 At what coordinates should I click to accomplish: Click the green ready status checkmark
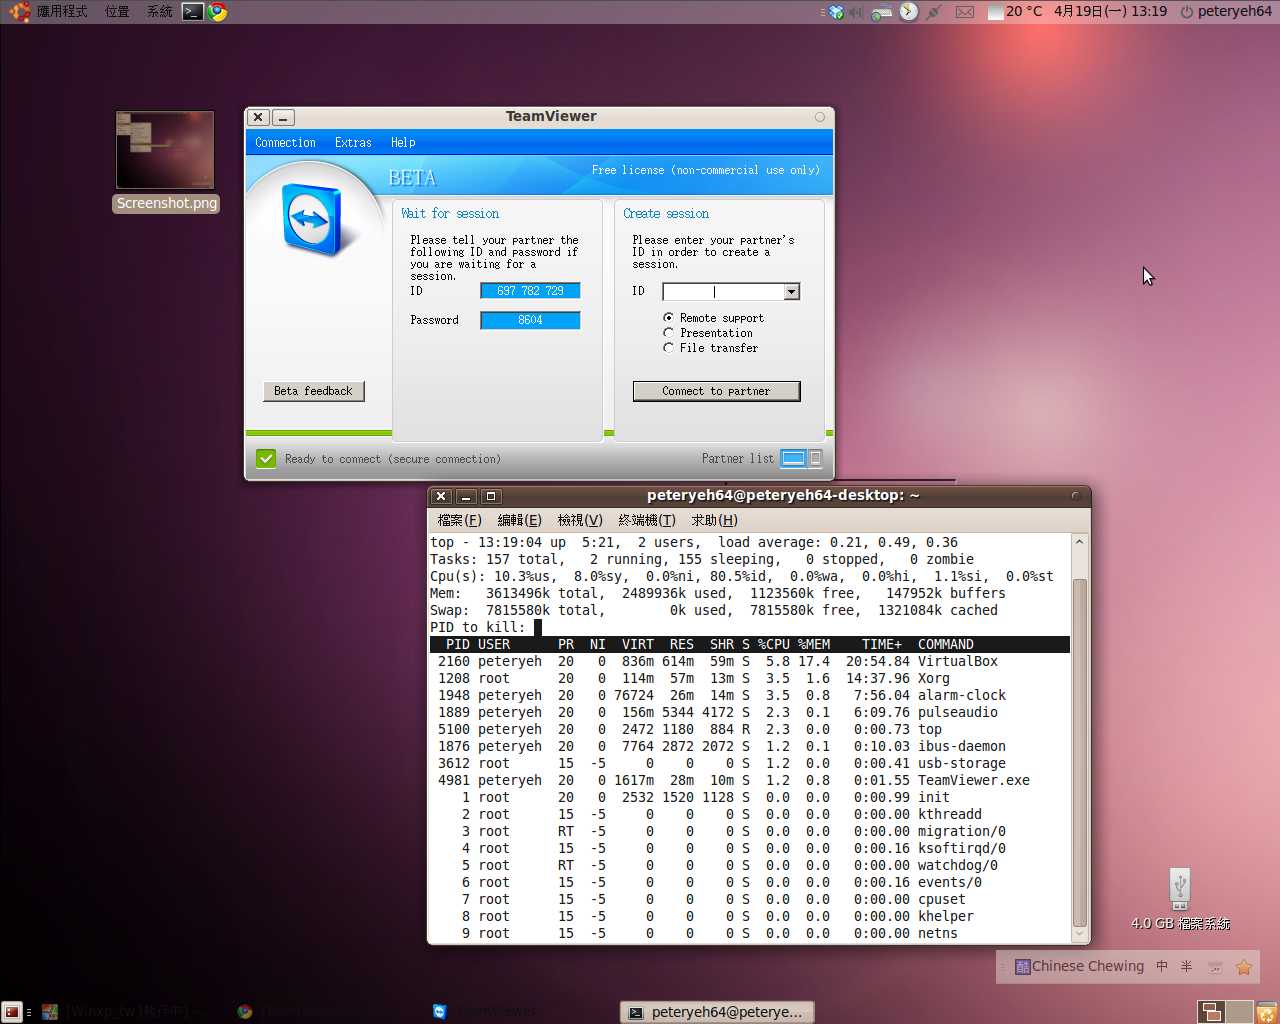[266, 458]
